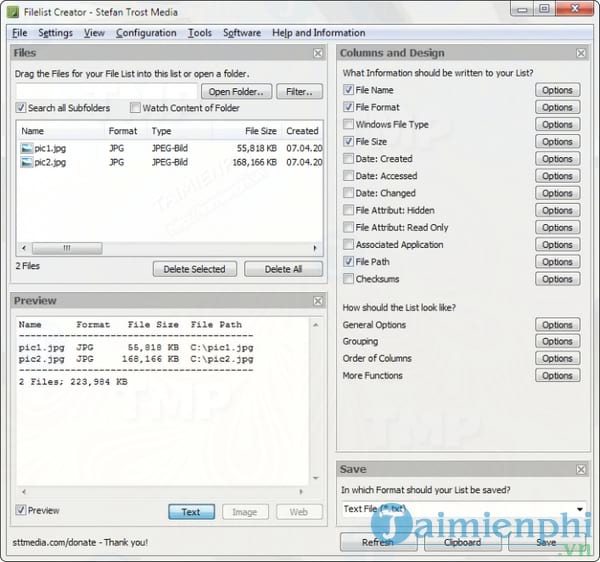Enable the Date: Accessed column
600x562 pixels.
[348, 176]
